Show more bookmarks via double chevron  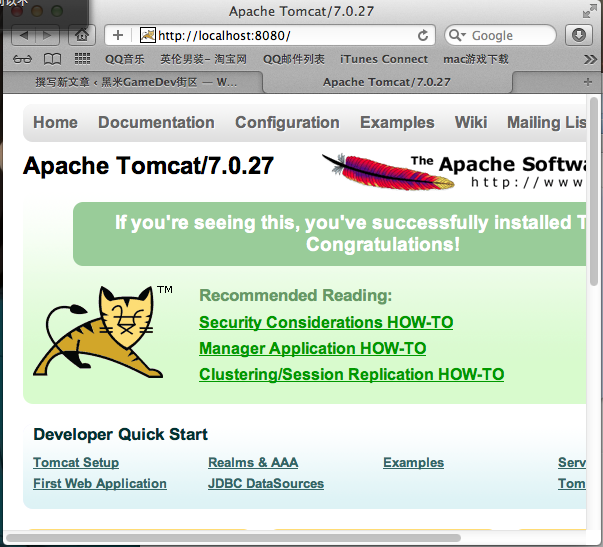click(x=590, y=59)
